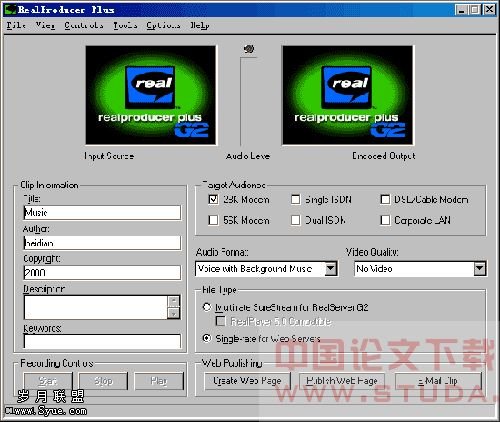This screenshot has width=500, height=422.
Task: Enable the DSL/Cable Modem checkbox
Action: [385, 200]
